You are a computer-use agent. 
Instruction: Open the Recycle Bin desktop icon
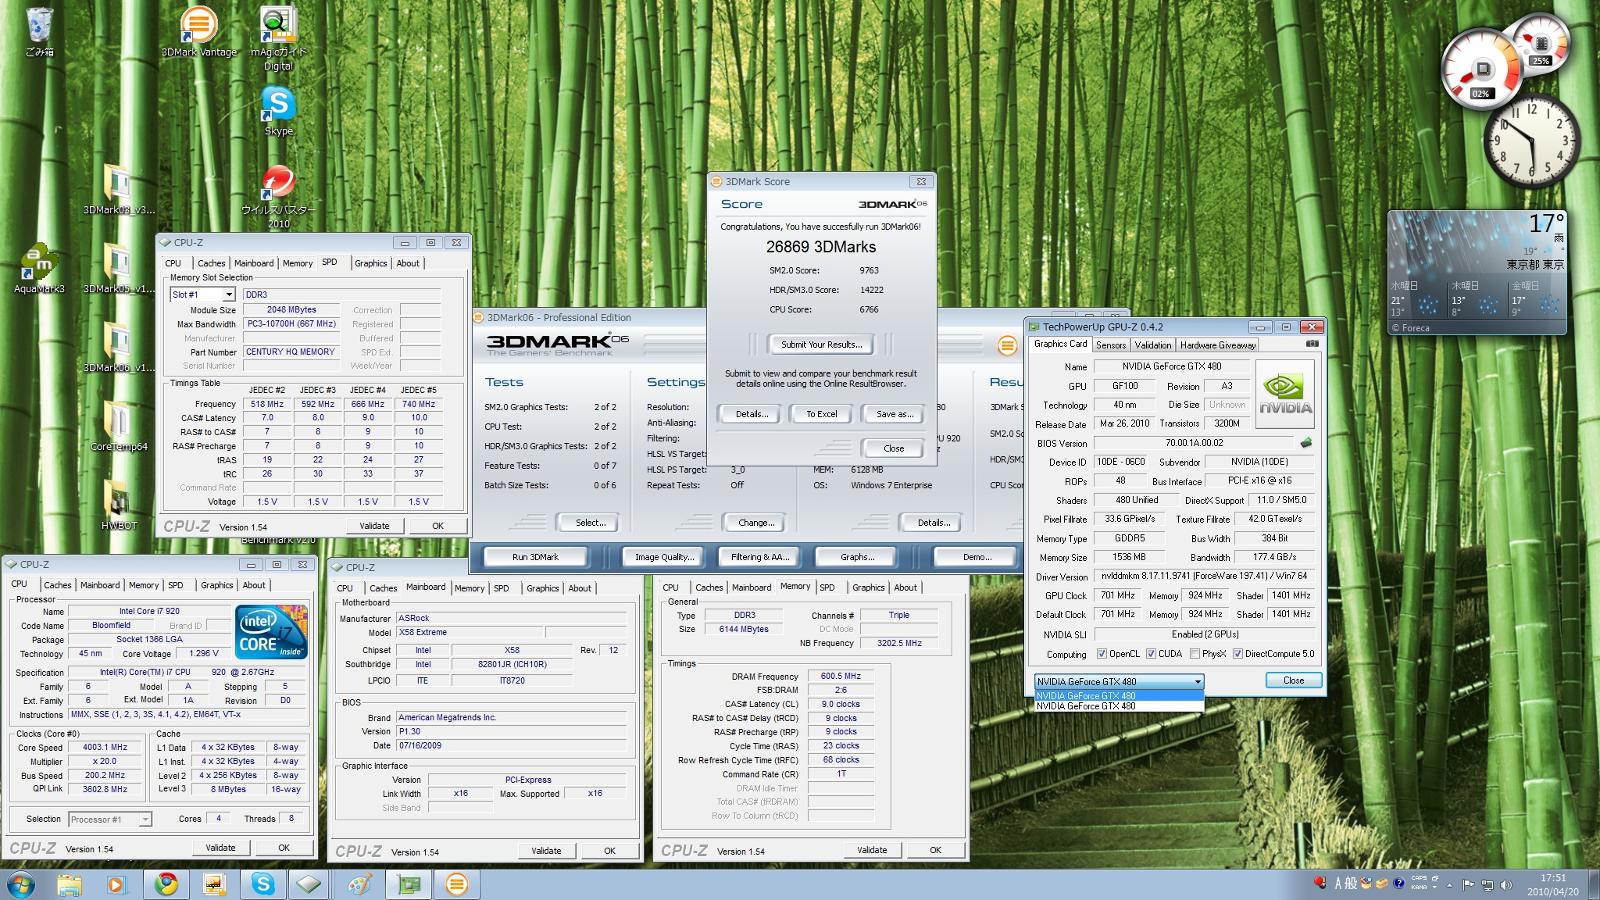tap(40, 32)
